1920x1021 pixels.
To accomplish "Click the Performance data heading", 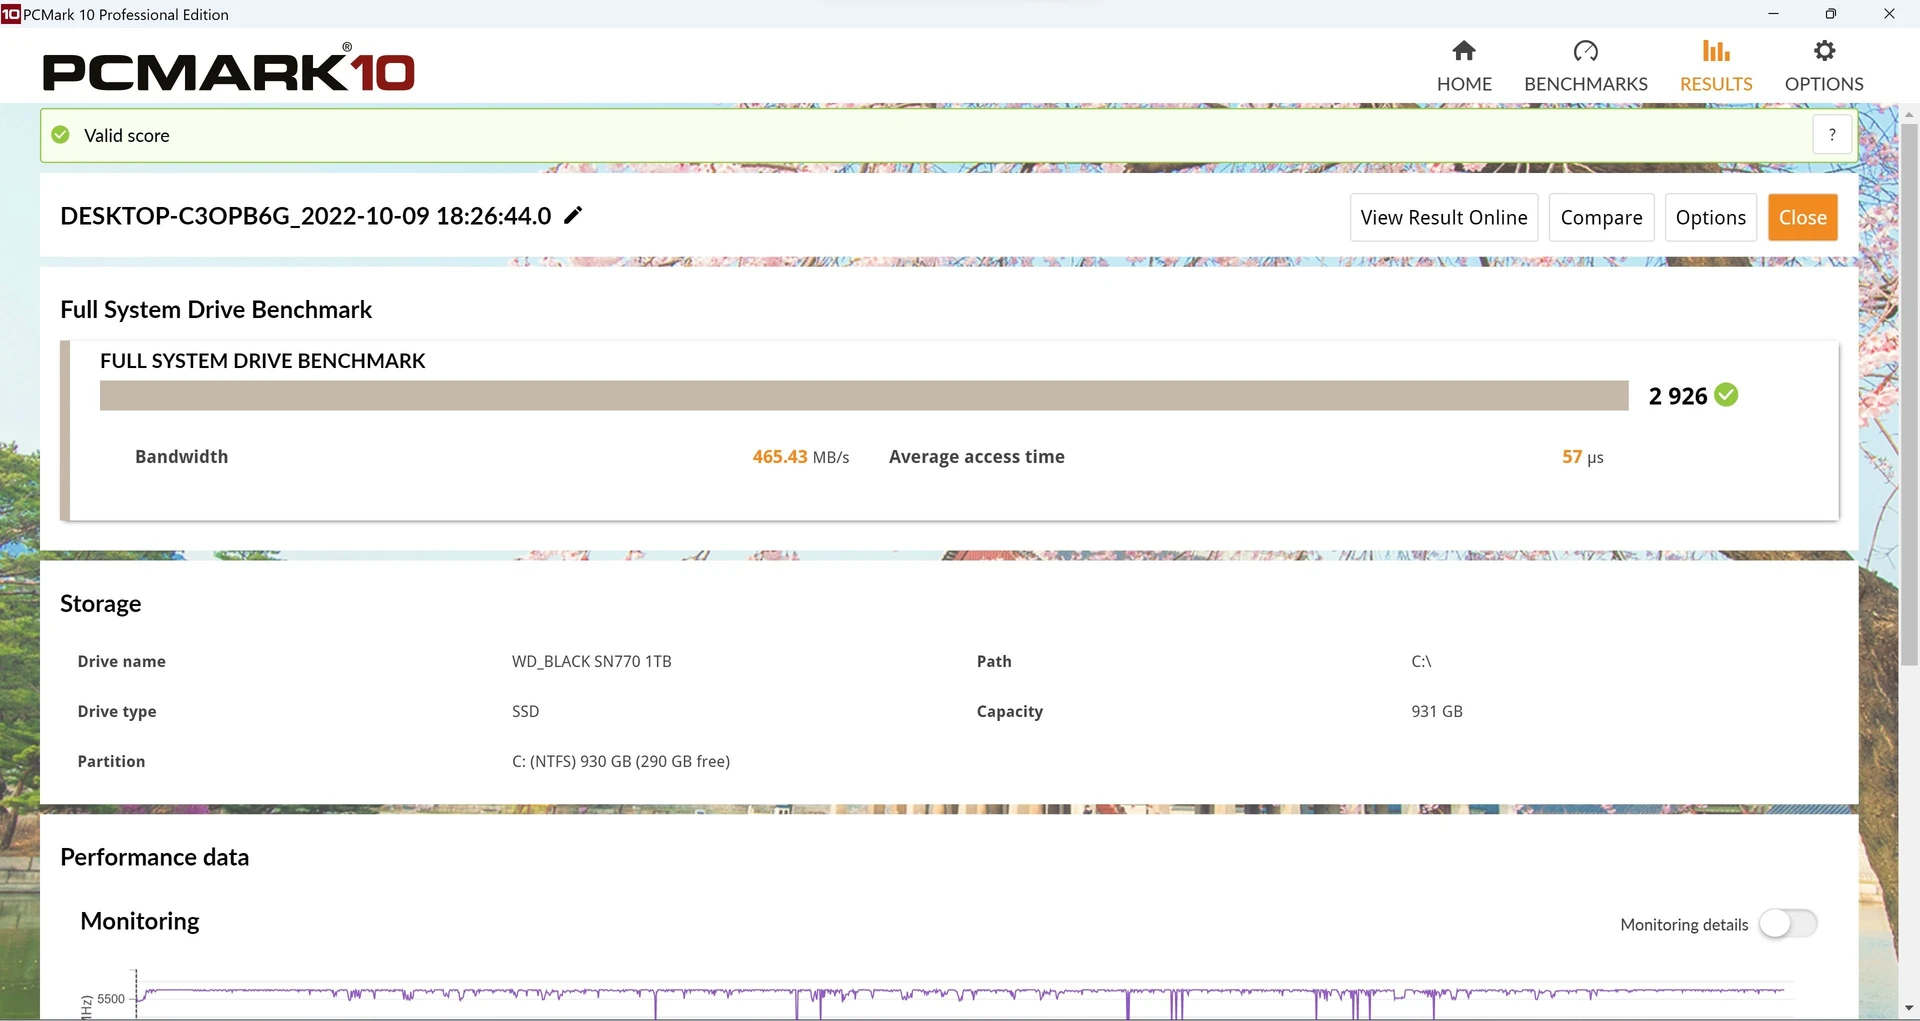I will point(154,857).
